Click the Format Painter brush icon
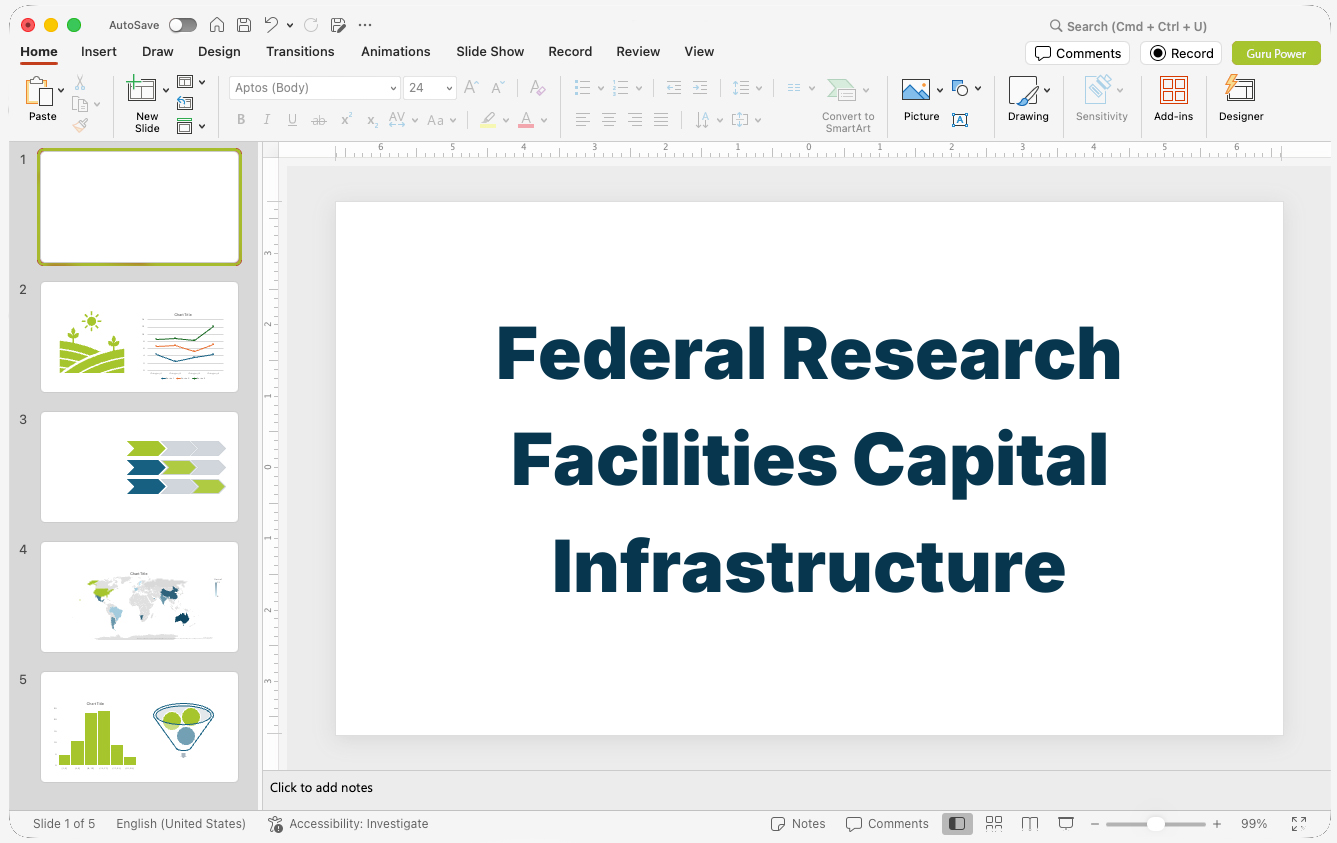Screen dimensions: 1337x843 pos(80,125)
